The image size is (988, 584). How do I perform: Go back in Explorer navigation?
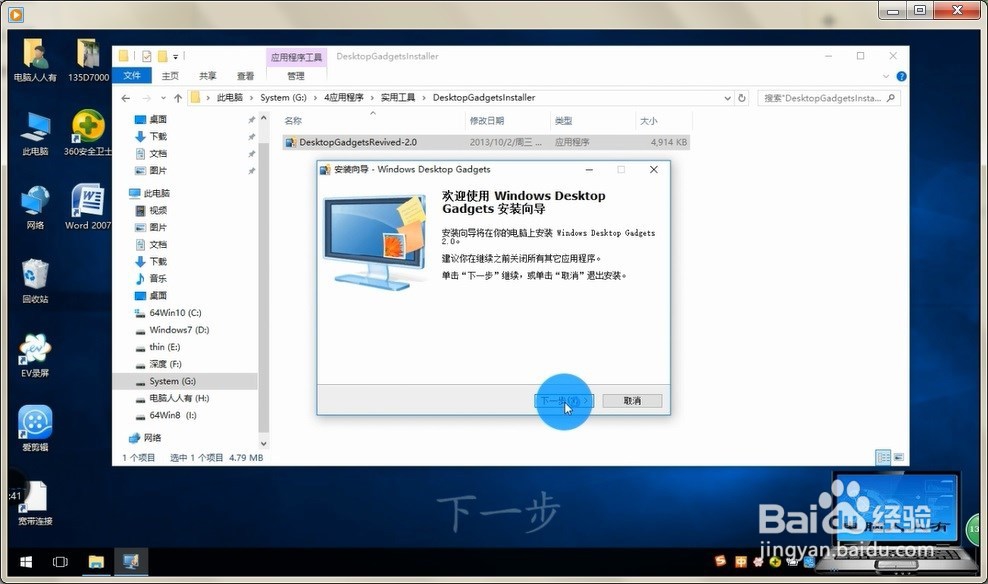point(126,98)
